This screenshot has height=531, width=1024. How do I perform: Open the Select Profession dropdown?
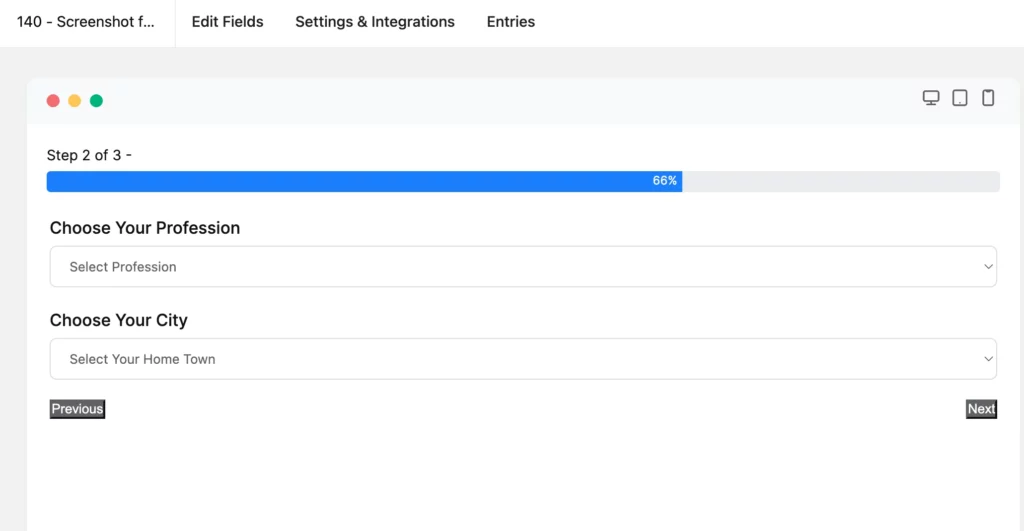point(523,266)
